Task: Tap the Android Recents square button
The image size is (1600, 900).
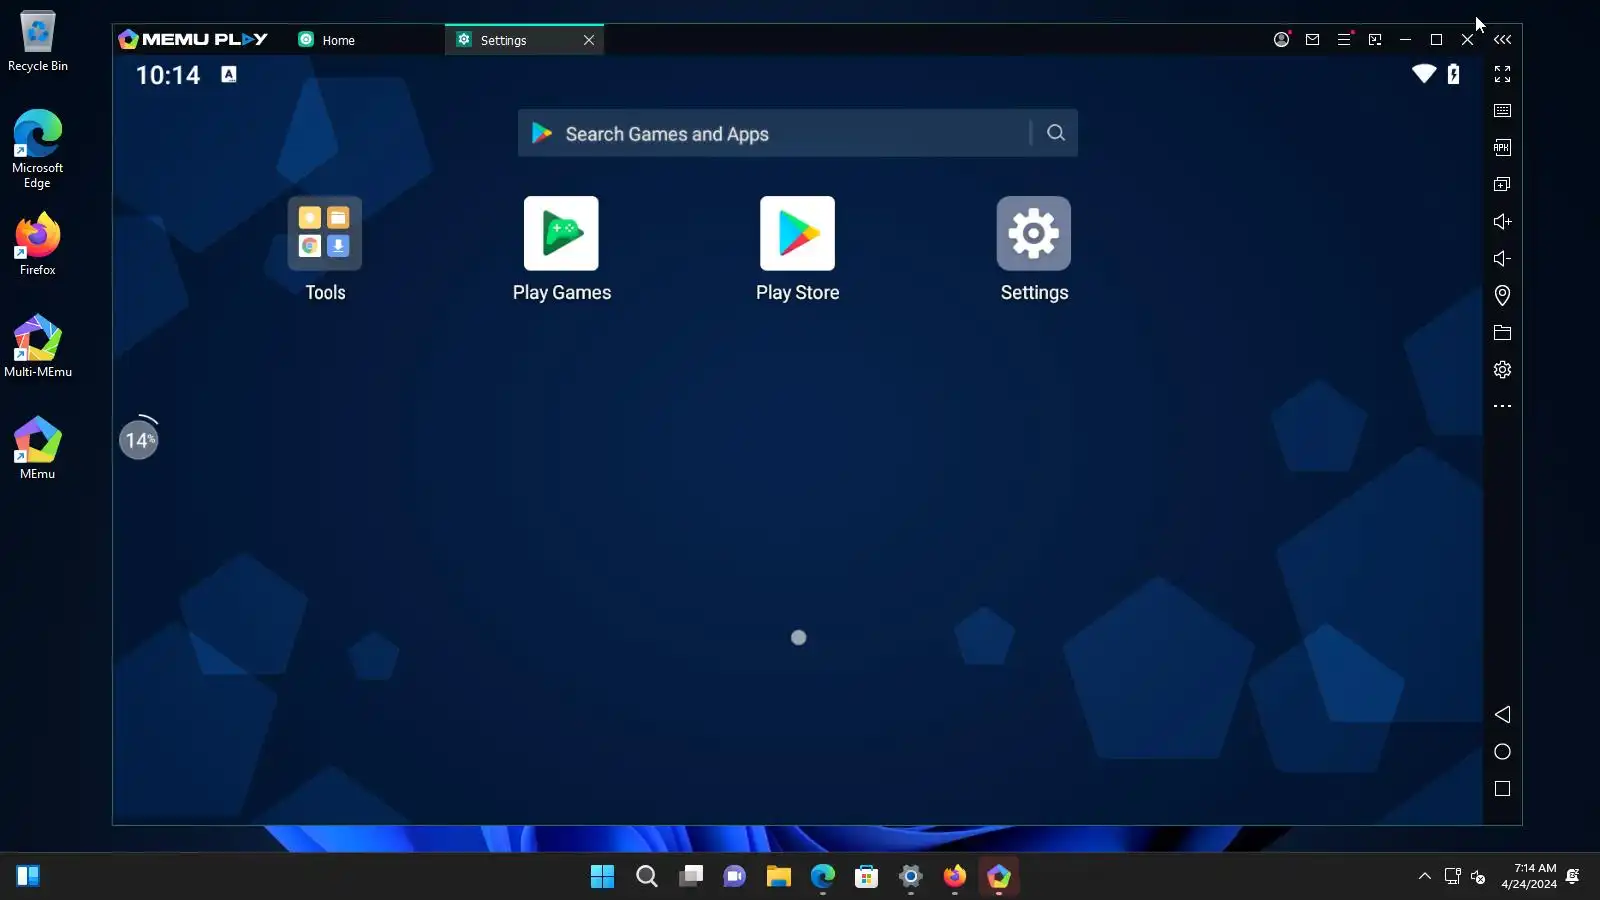Action: click(x=1502, y=789)
